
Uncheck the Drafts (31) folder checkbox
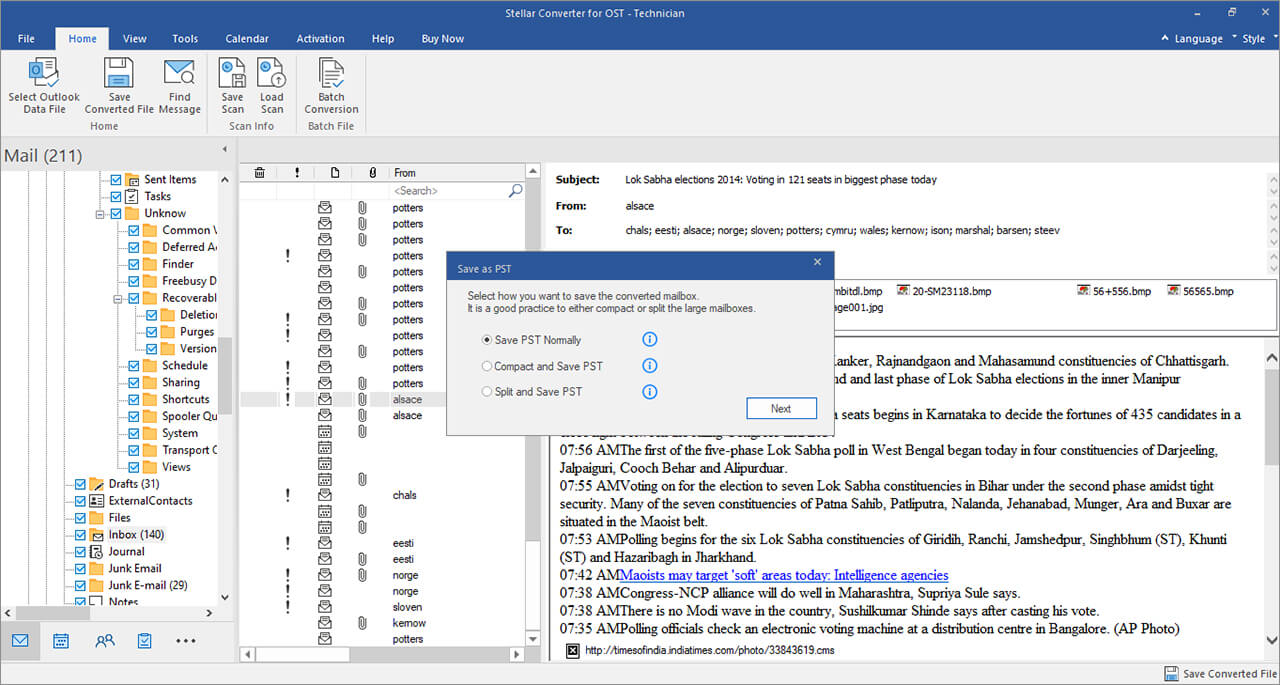(x=80, y=484)
